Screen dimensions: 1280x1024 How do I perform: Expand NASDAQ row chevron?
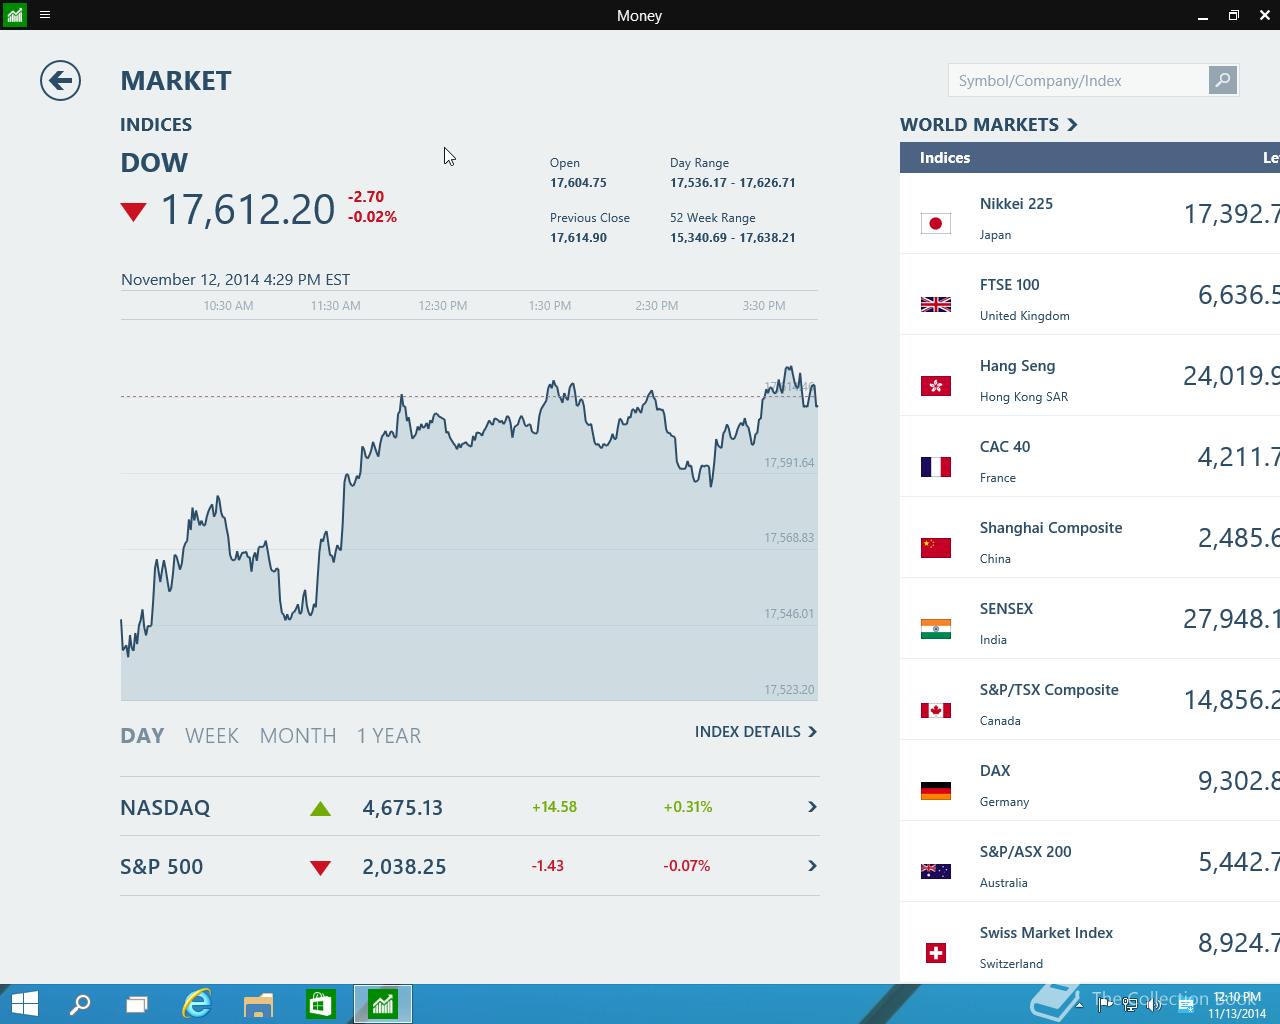[x=812, y=807]
